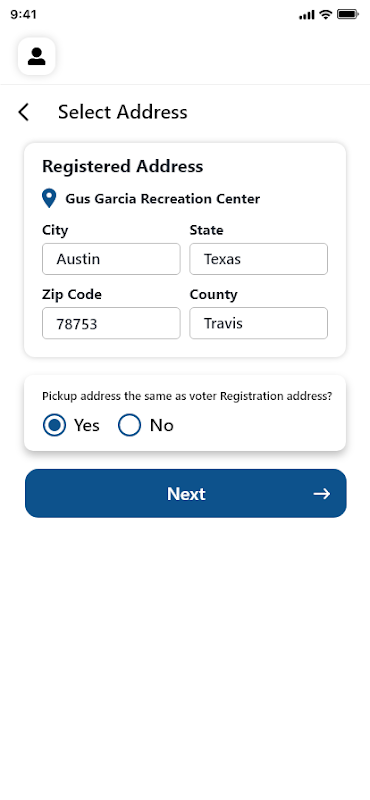370x800 pixels.
Task: Tap the No option label
Action: pos(162,425)
